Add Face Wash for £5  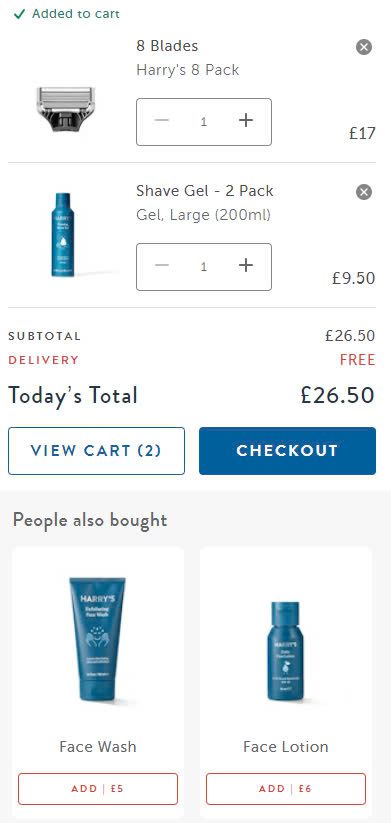(98, 789)
